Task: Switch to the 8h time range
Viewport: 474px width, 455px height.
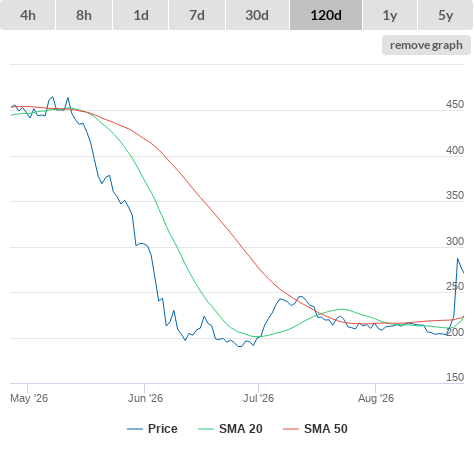Action: (x=84, y=15)
